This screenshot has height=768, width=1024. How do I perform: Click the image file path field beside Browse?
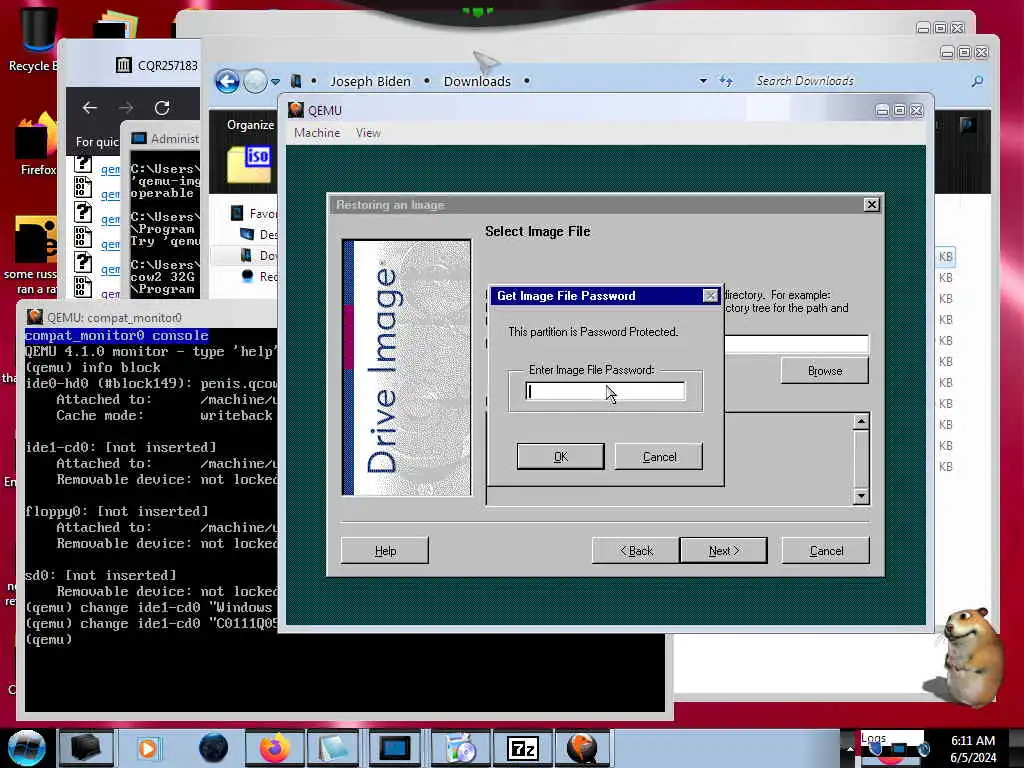(797, 344)
